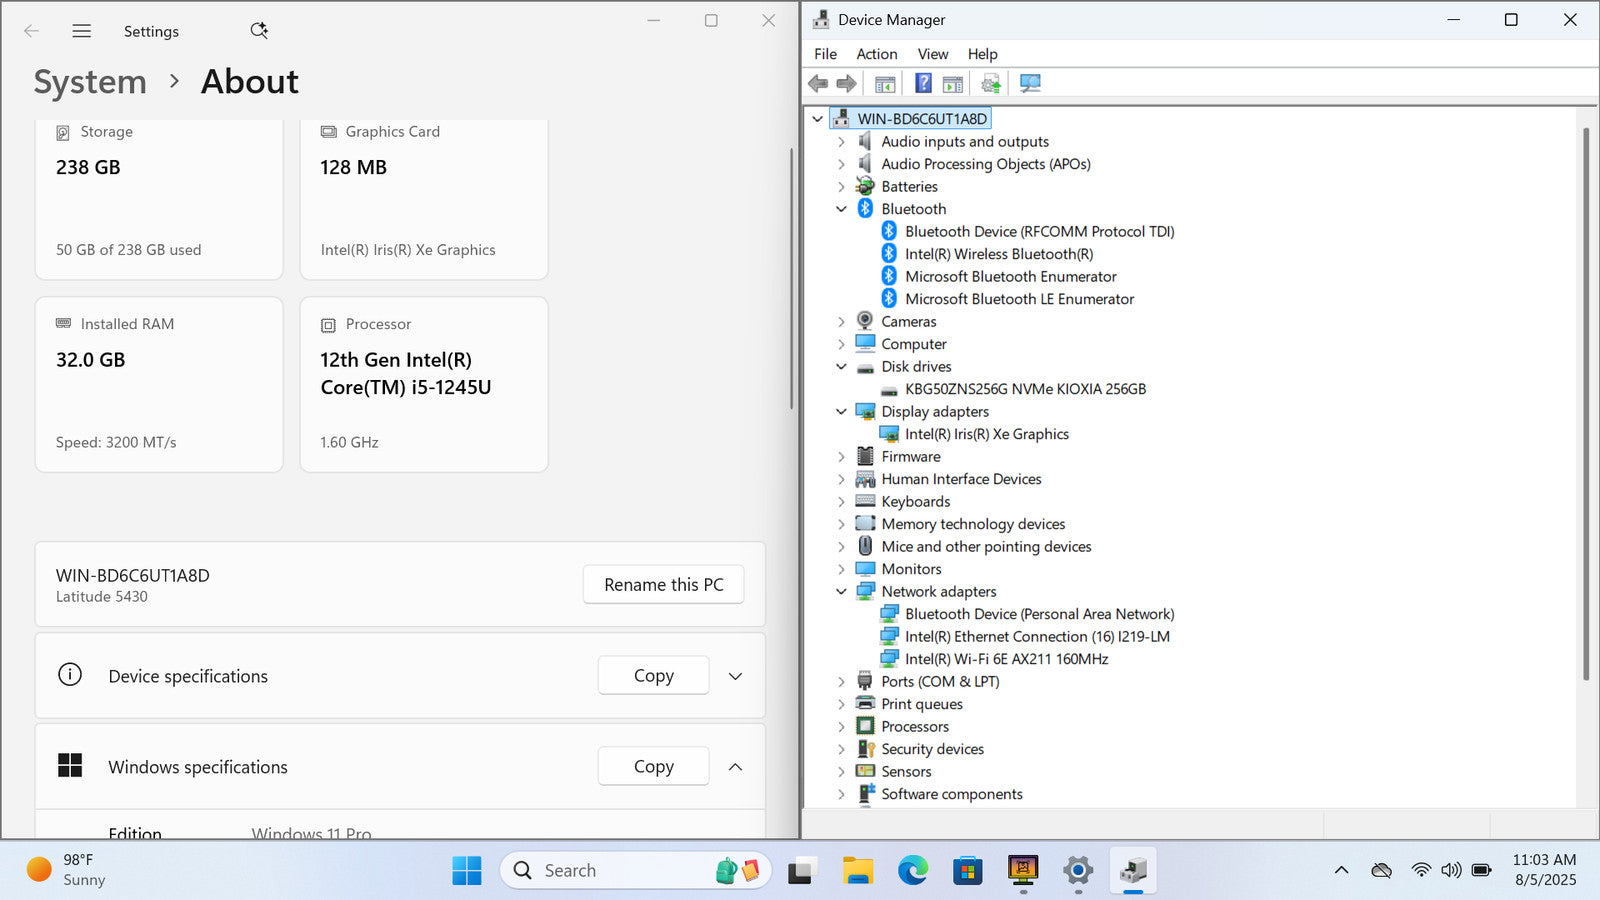The image size is (1600, 900).
Task: Select Intel(R) Wi-Fi 6E AX211 160MHz device
Action: pyautogui.click(x=1006, y=659)
